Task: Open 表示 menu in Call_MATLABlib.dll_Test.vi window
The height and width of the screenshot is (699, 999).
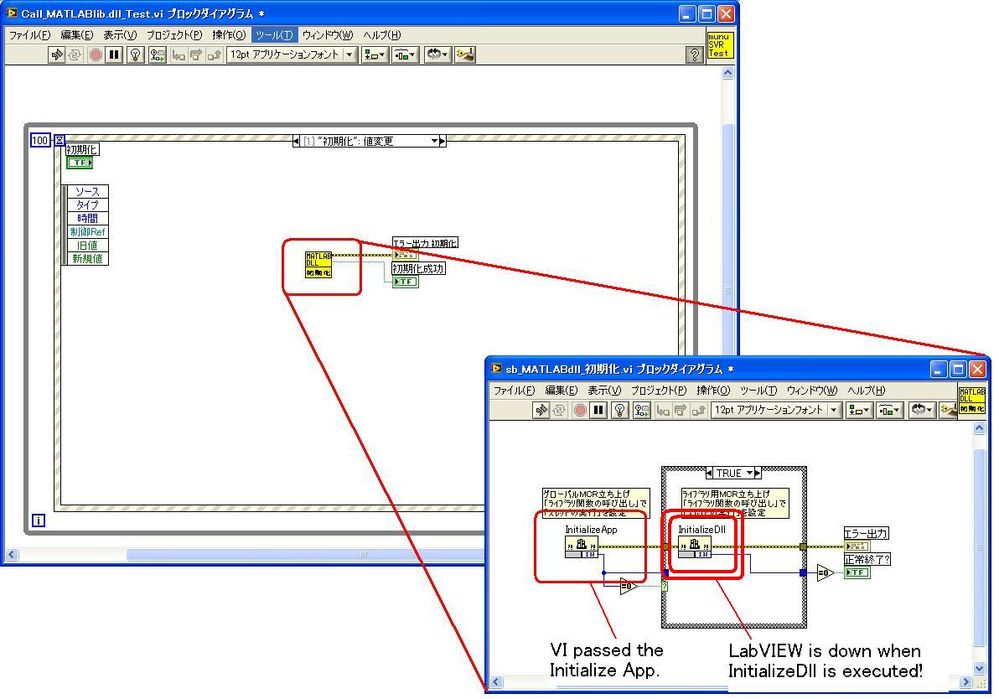Action: [x=120, y=35]
